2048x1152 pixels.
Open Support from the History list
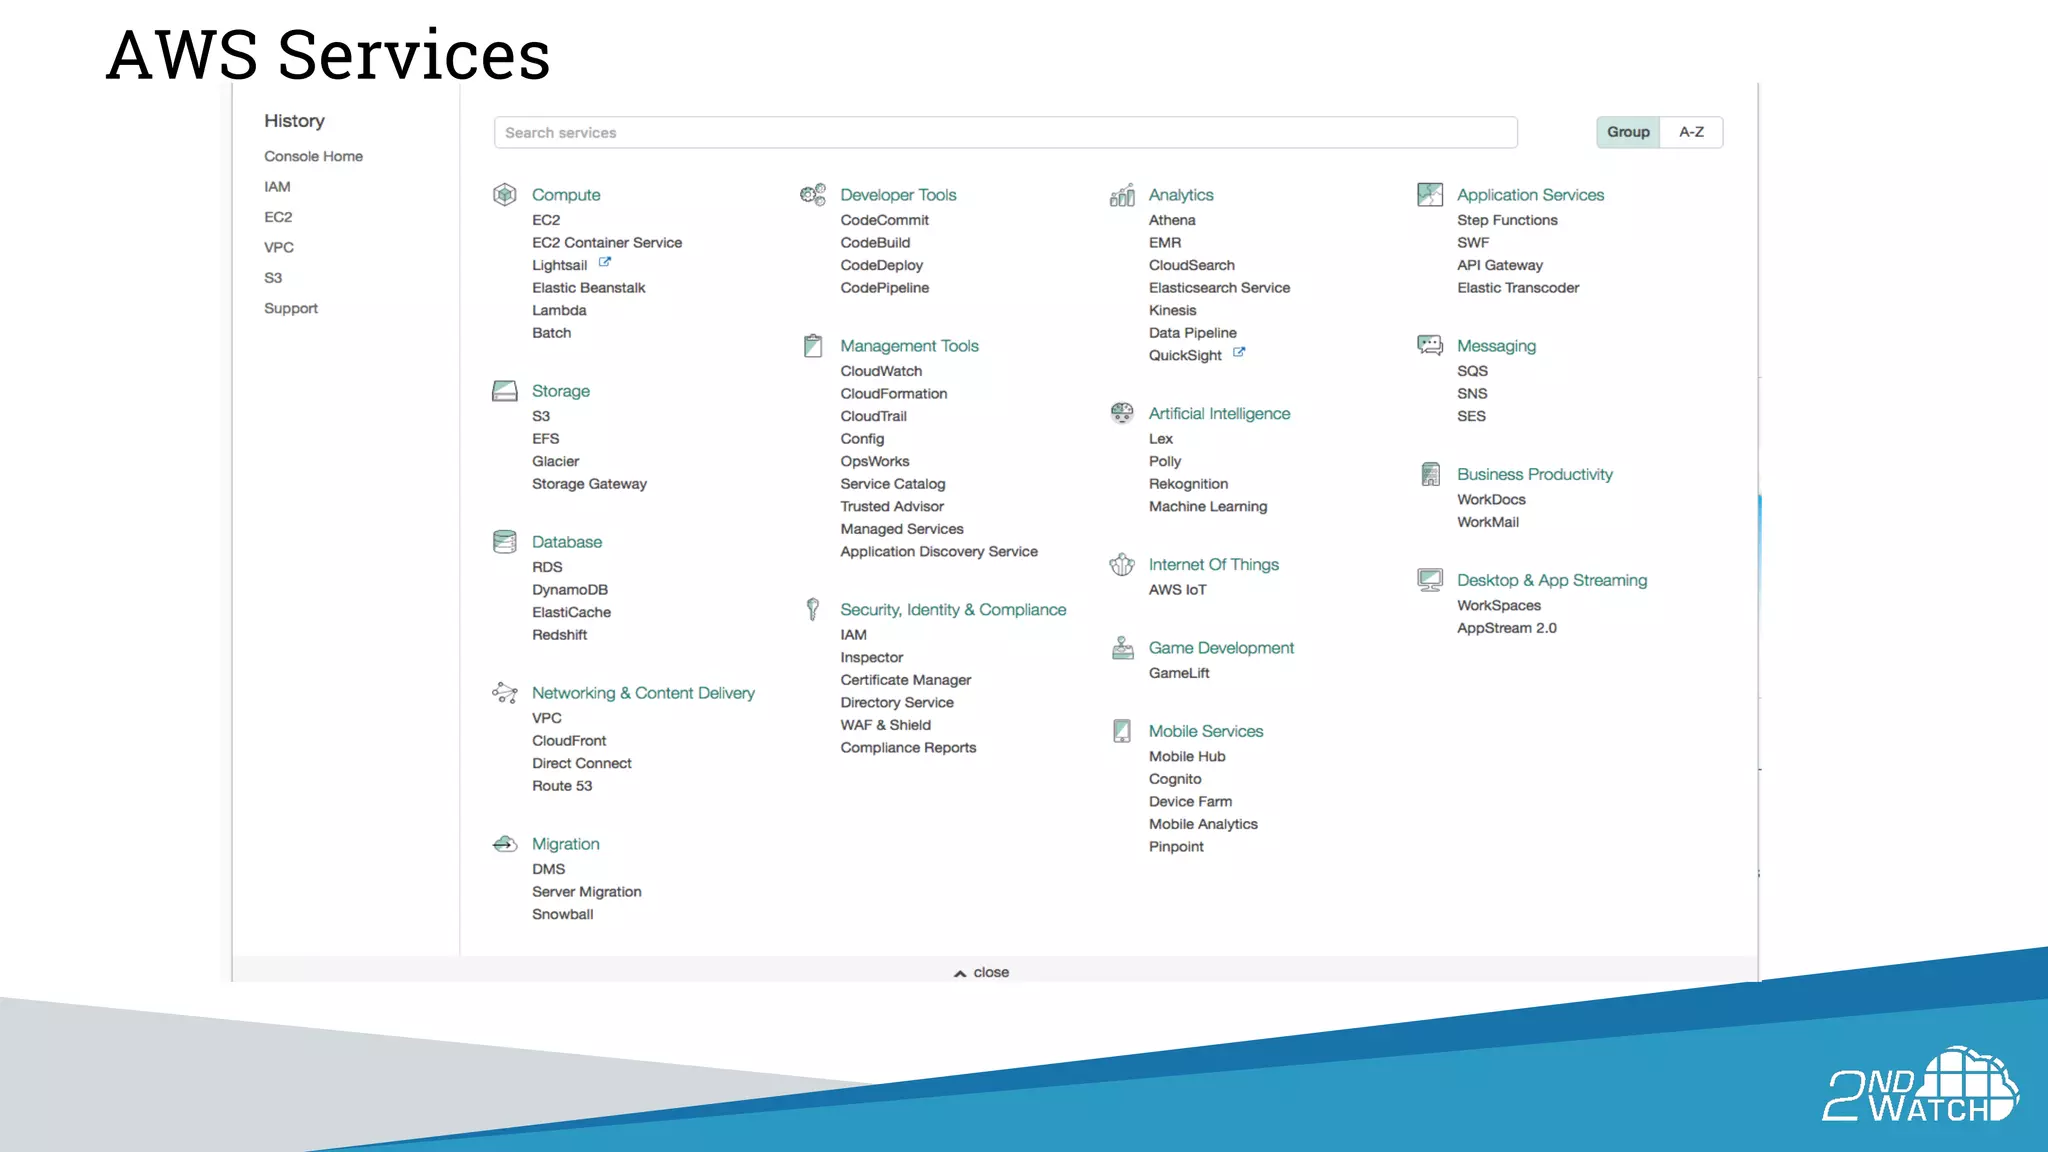click(x=291, y=308)
